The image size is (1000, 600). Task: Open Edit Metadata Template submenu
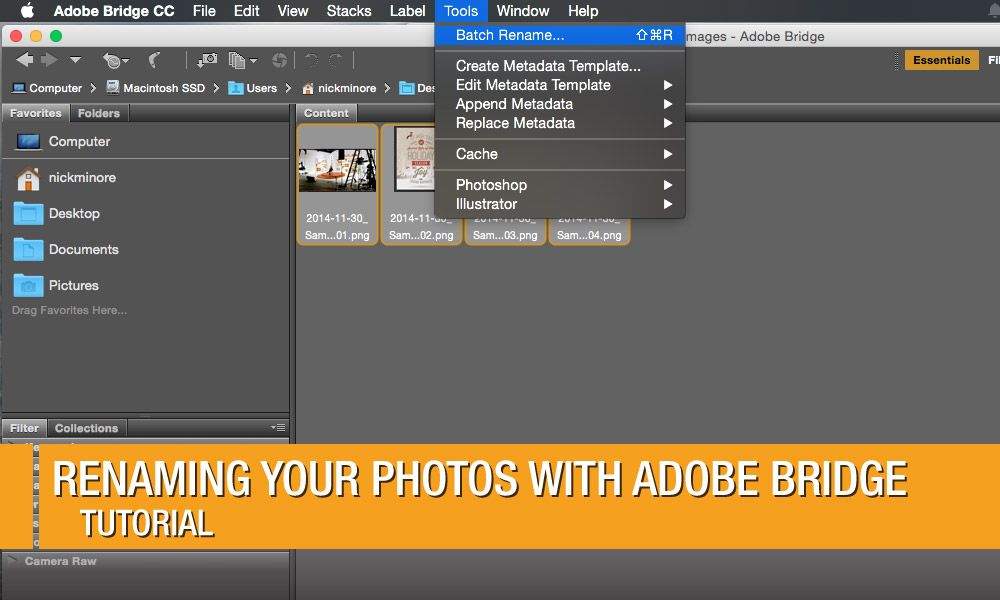tap(560, 85)
